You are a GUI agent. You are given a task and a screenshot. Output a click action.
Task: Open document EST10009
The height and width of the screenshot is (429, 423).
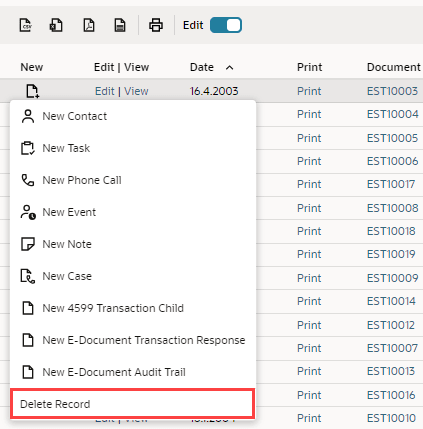pyautogui.click(x=392, y=278)
